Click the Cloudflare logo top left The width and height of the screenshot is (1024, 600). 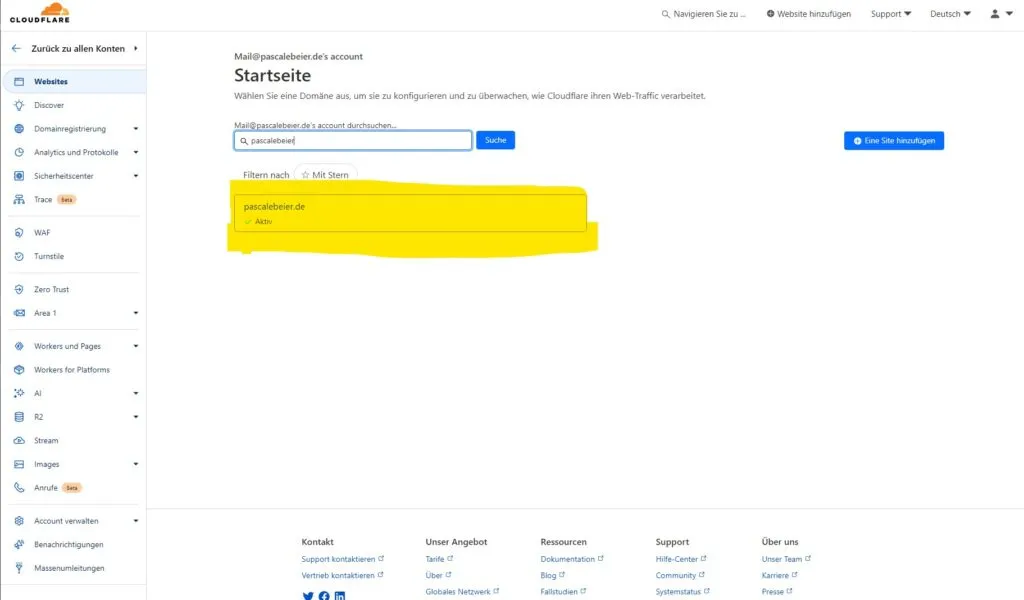coord(42,13)
